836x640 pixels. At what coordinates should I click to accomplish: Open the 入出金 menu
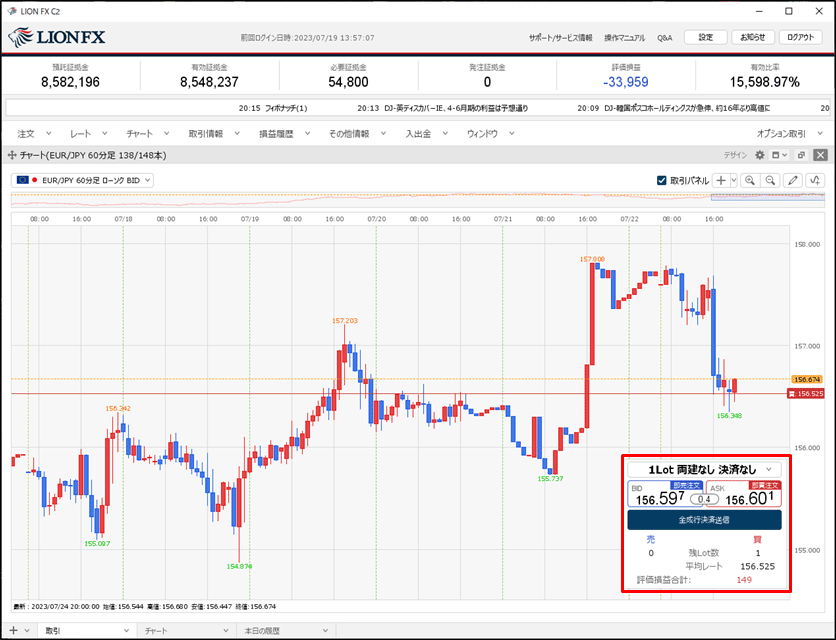(x=426, y=133)
